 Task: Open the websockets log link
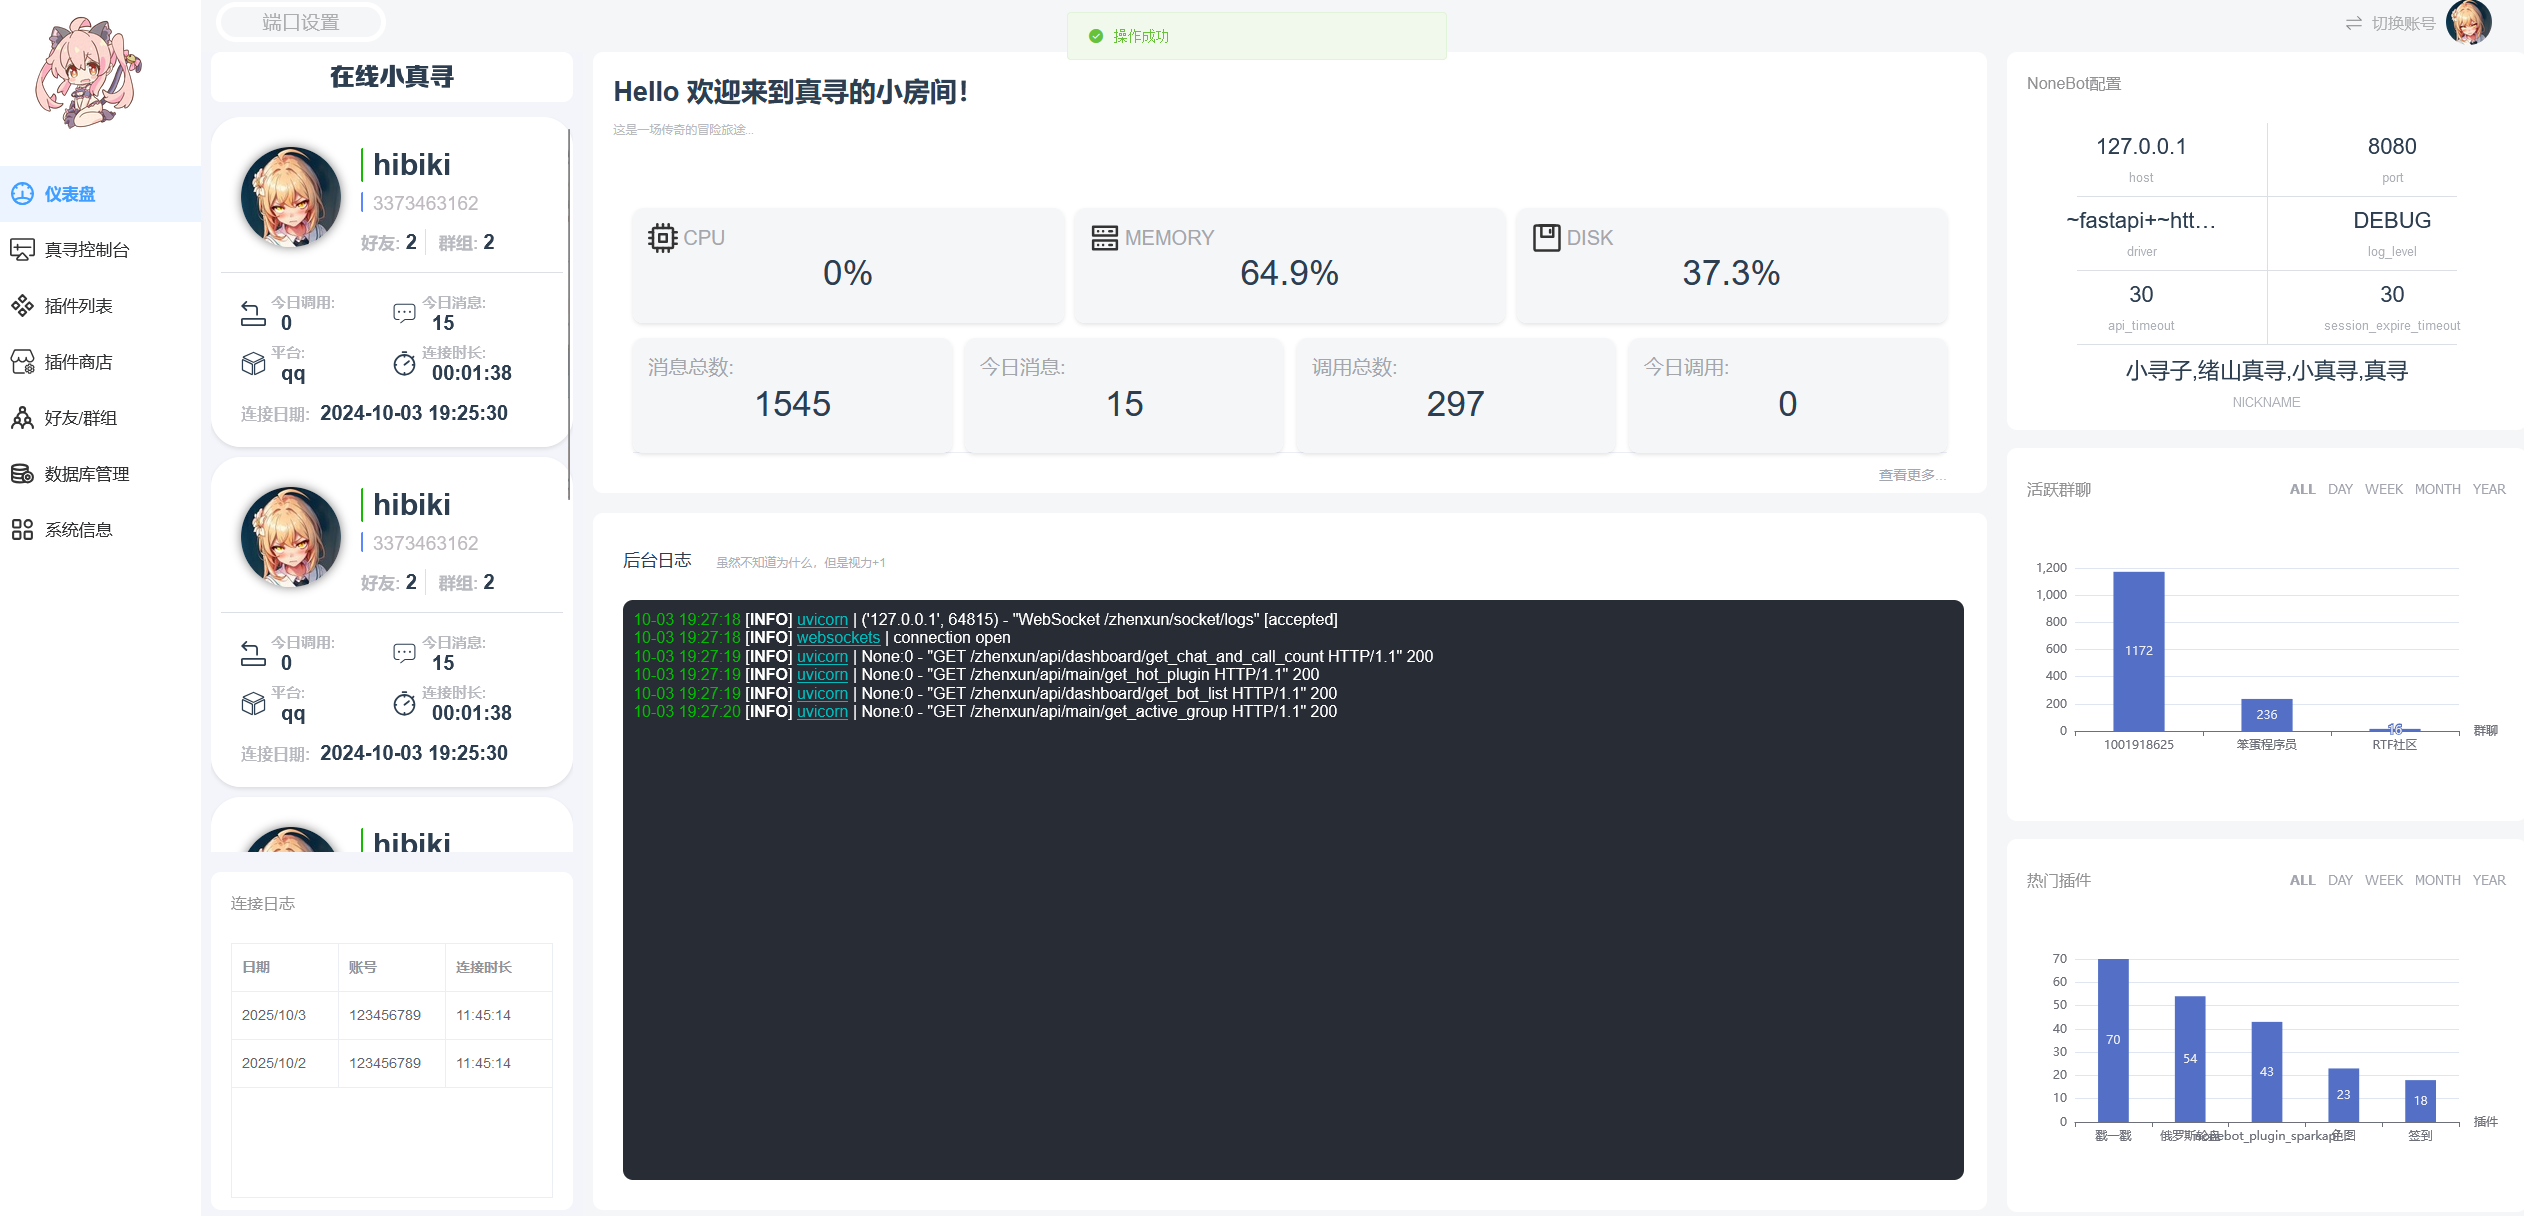(838, 637)
